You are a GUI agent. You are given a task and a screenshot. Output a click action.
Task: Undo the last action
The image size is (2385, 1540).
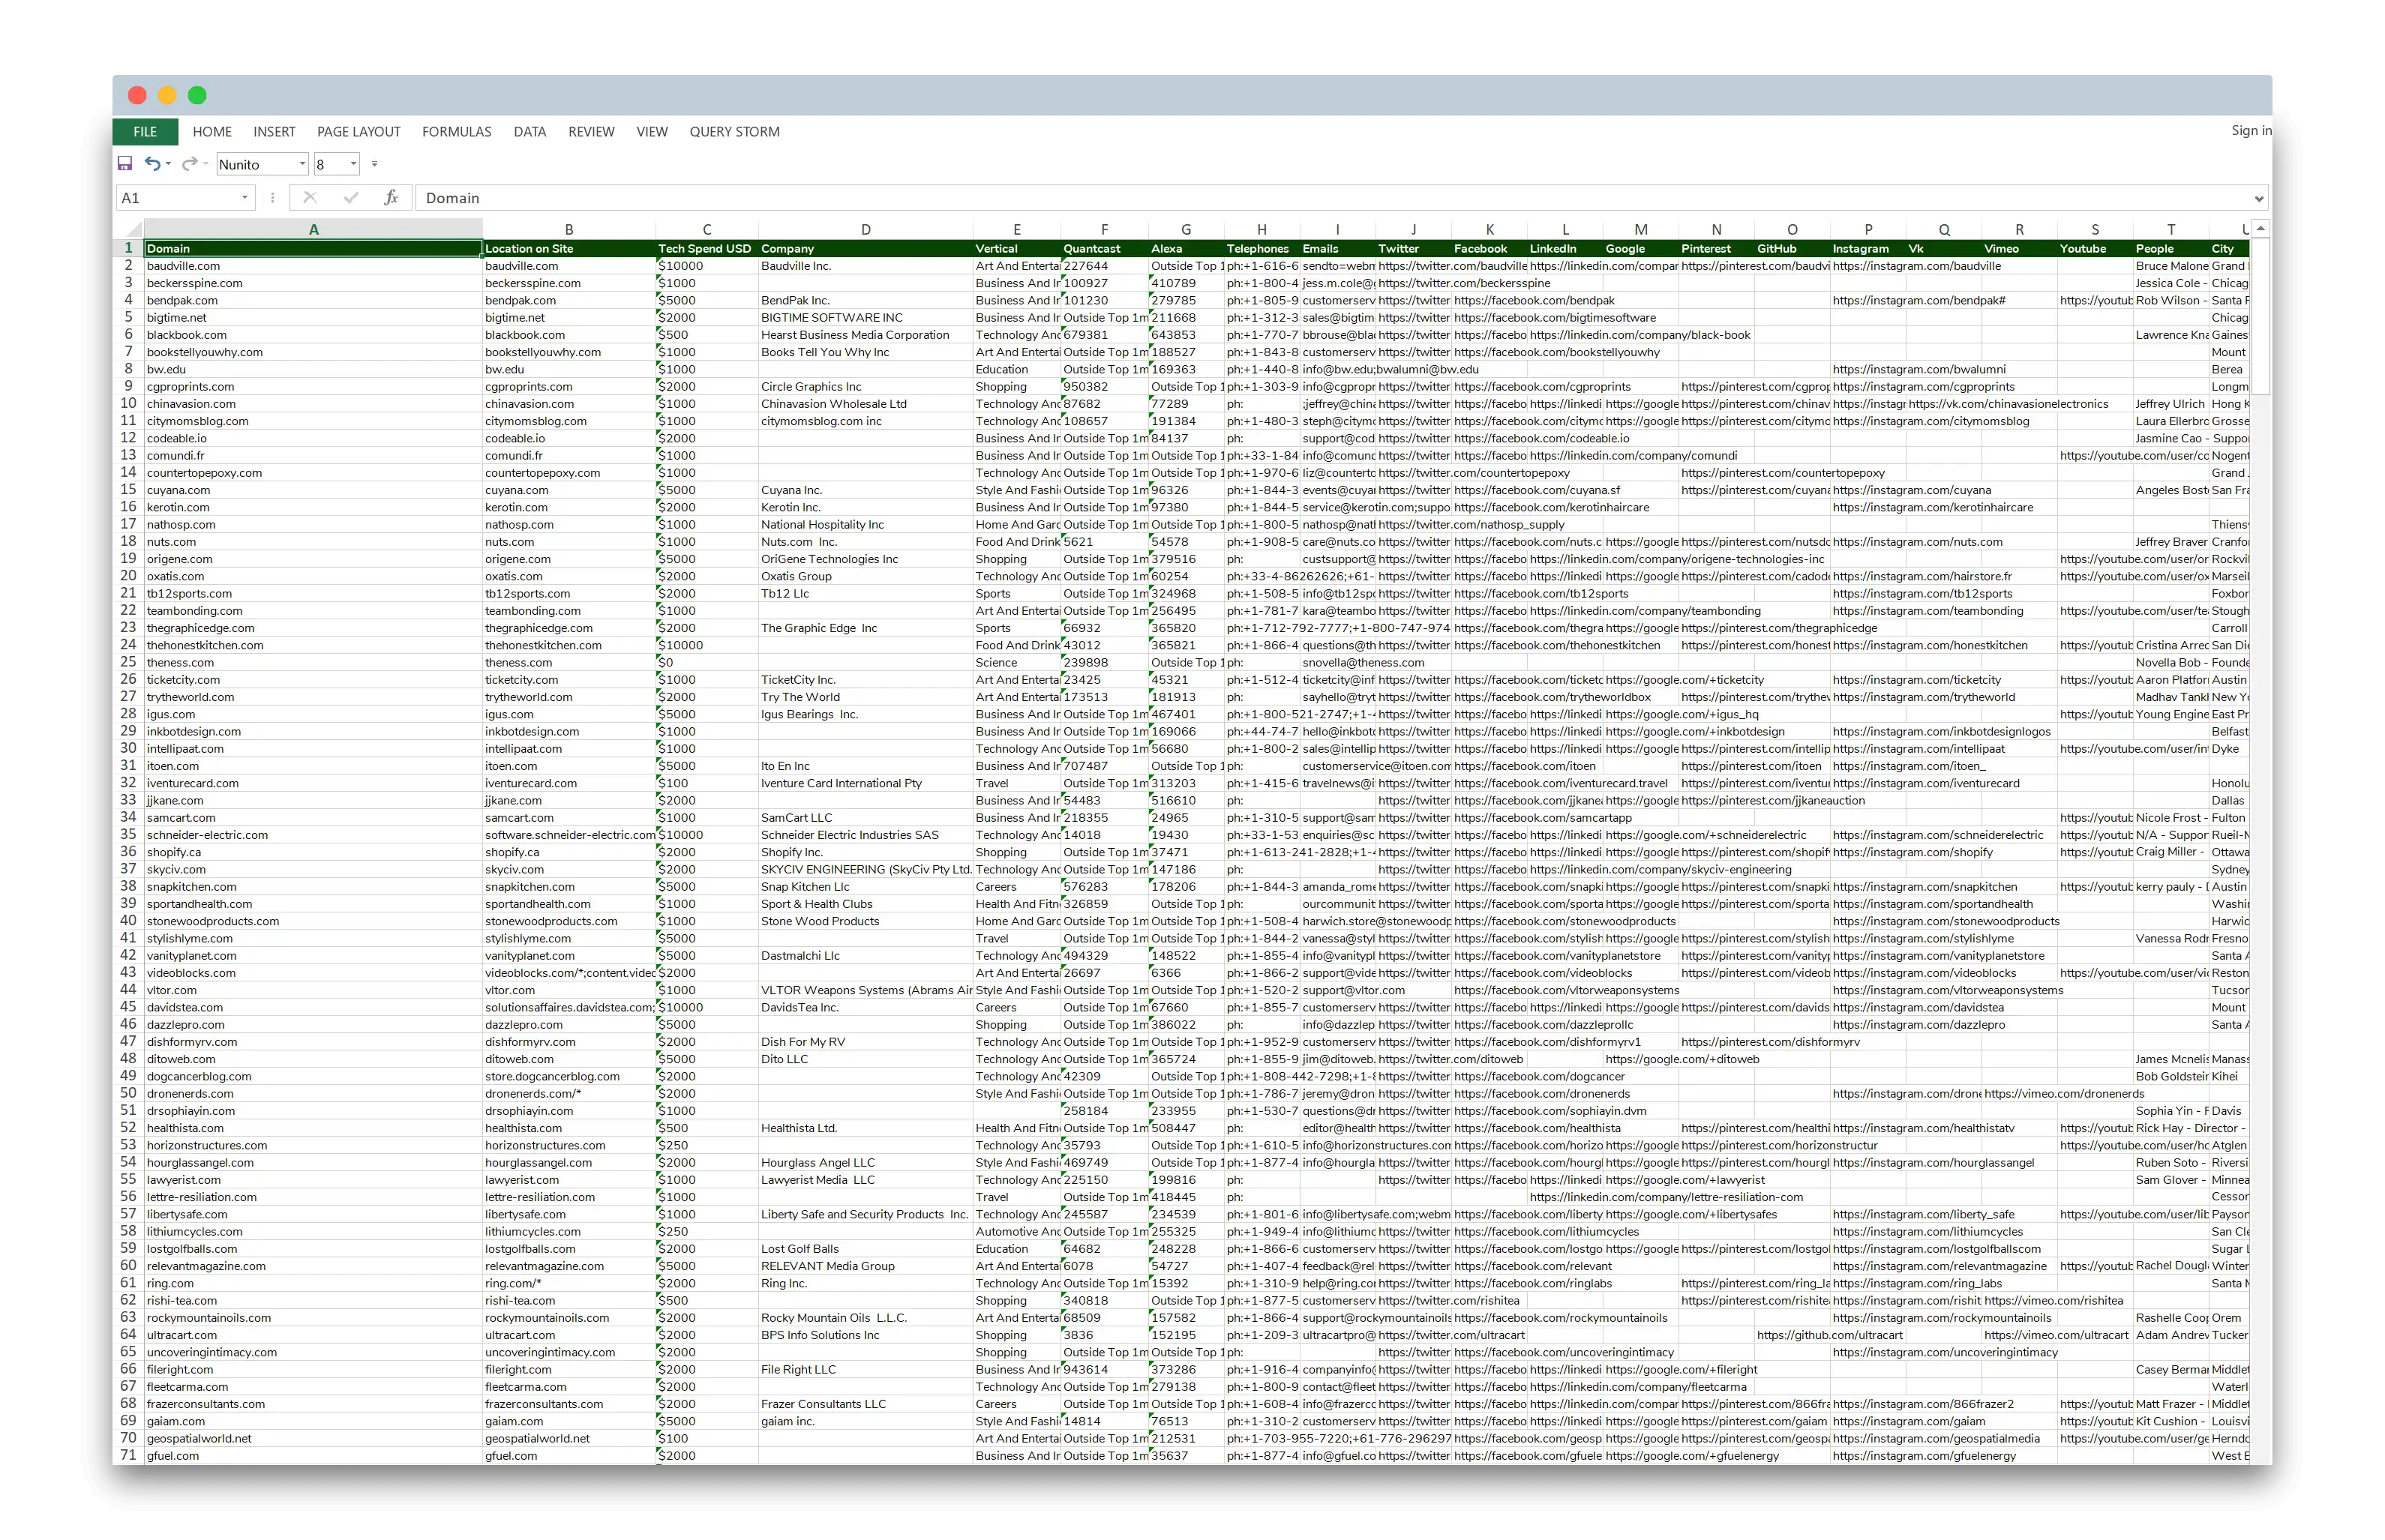point(152,164)
